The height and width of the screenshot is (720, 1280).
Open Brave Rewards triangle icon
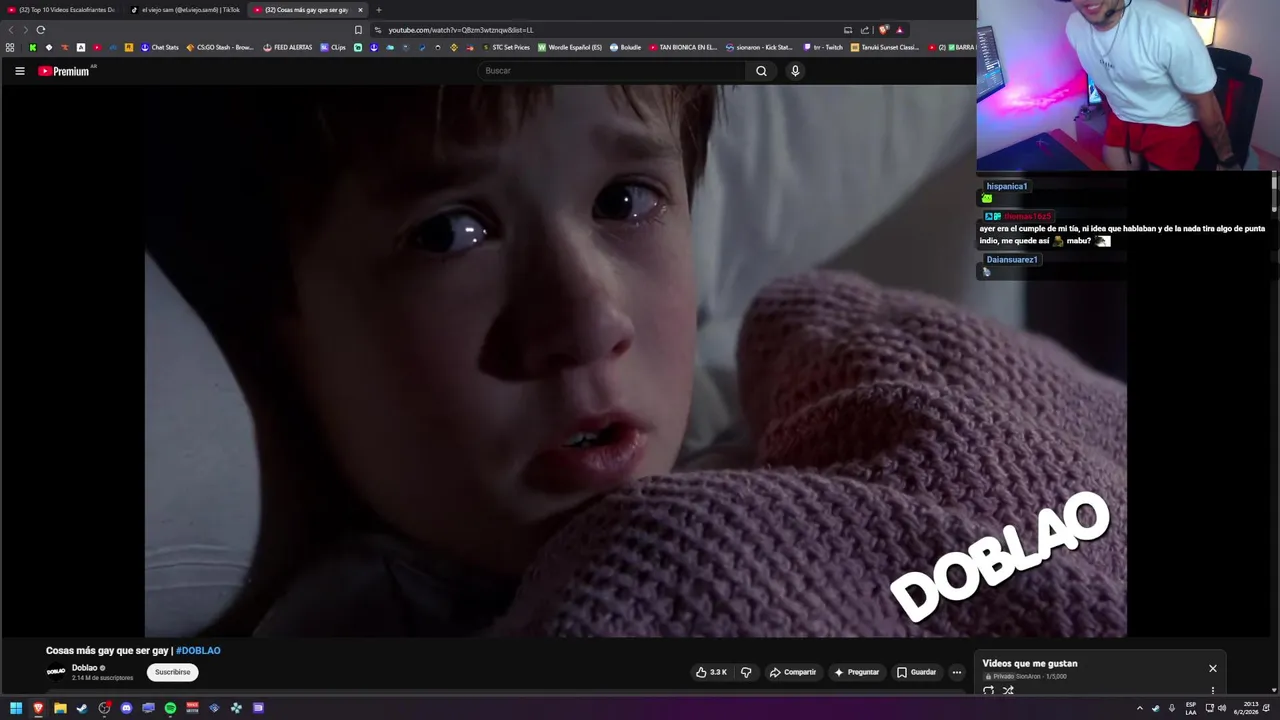click(x=899, y=30)
